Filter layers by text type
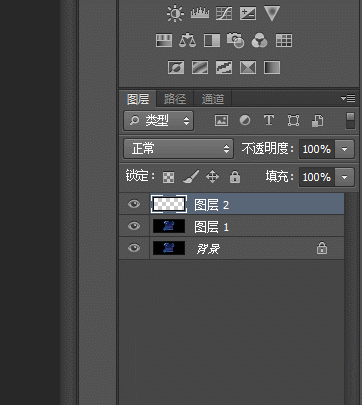The width and height of the screenshot is (362, 405). coord(269,120)
